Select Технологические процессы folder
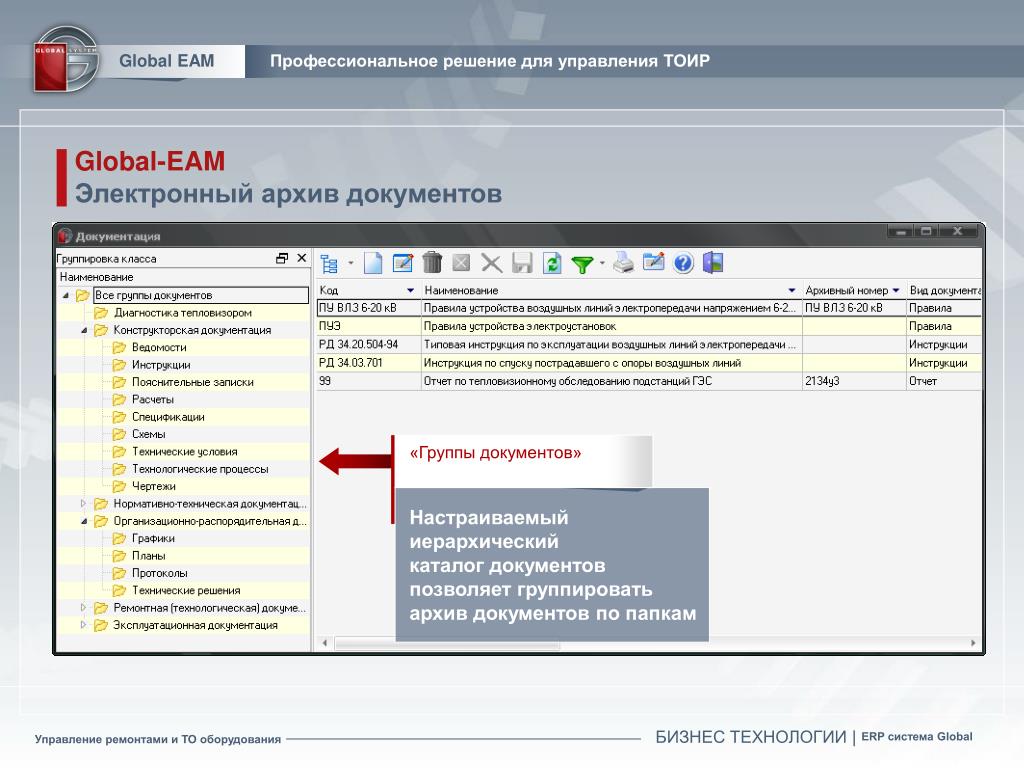 (x=200, y=469)
